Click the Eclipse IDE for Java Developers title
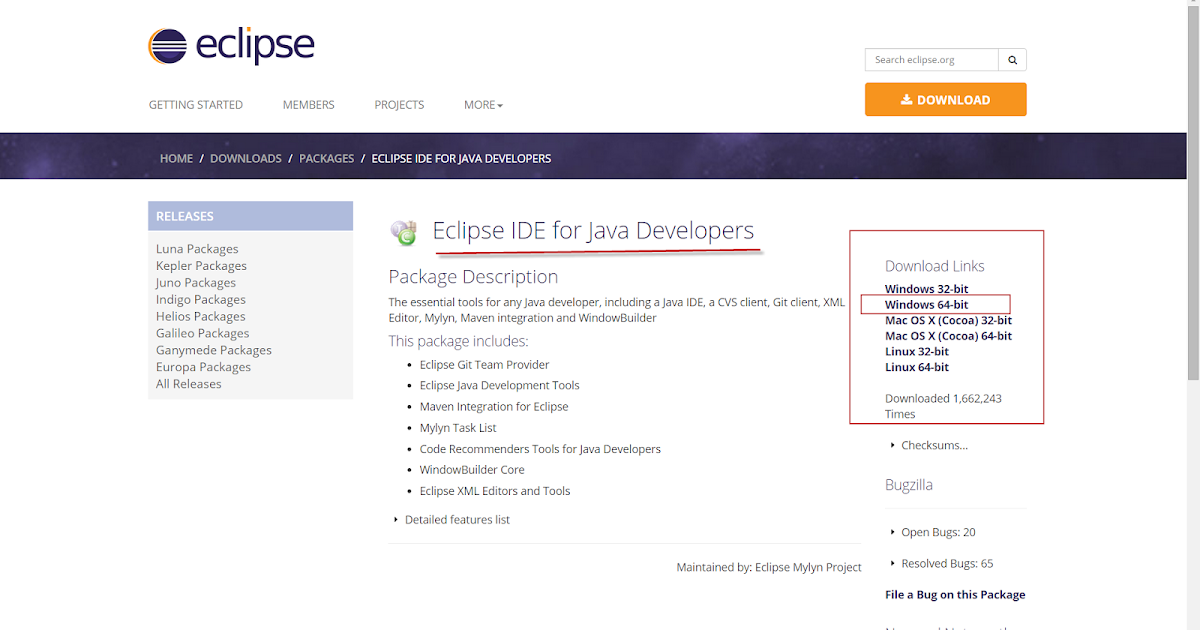The width and height of the screenshot is (1200, 630). 593,231
